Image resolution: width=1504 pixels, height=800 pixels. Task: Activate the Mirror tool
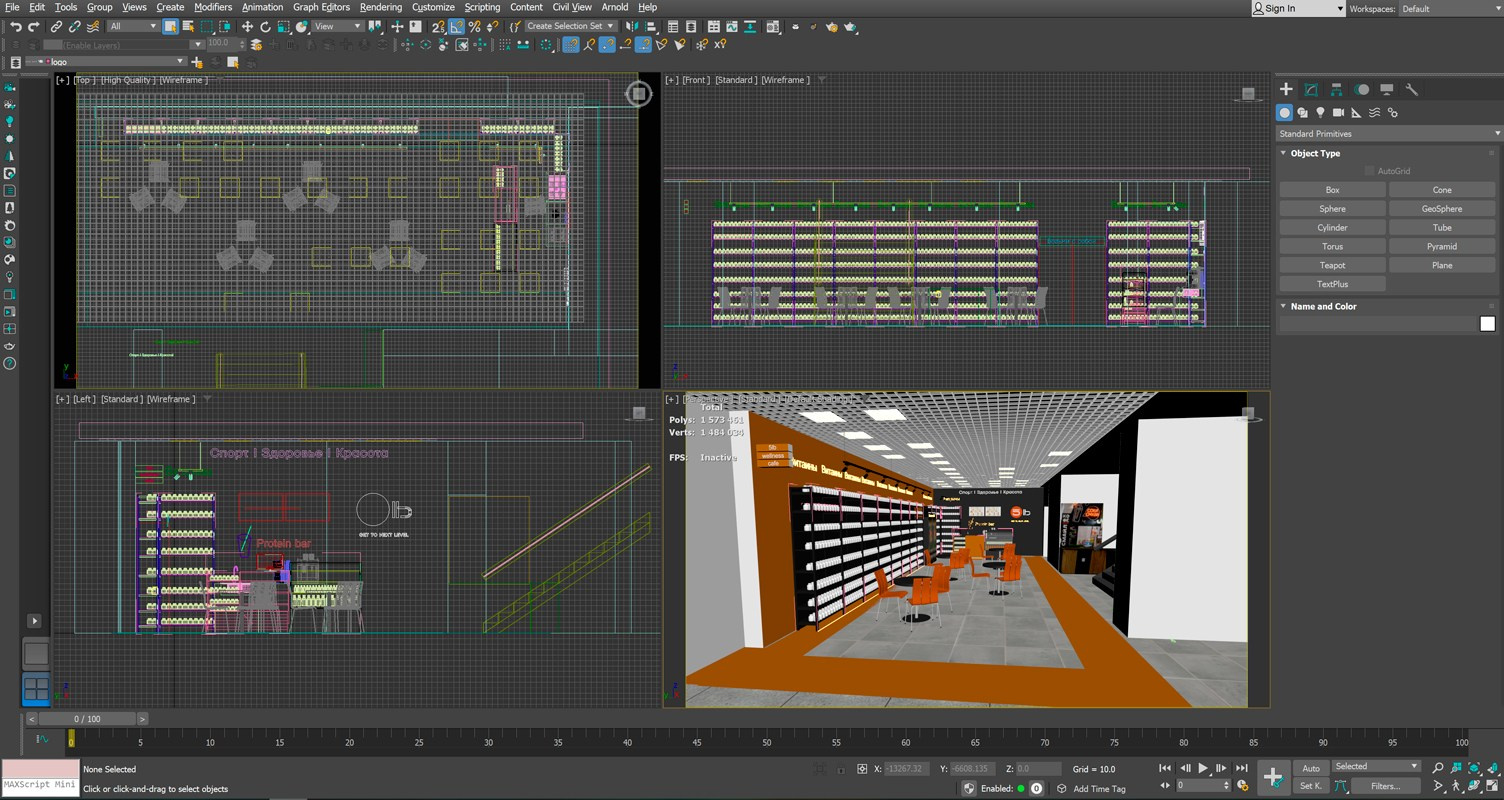pyautogui.click(x=633, y=26)
